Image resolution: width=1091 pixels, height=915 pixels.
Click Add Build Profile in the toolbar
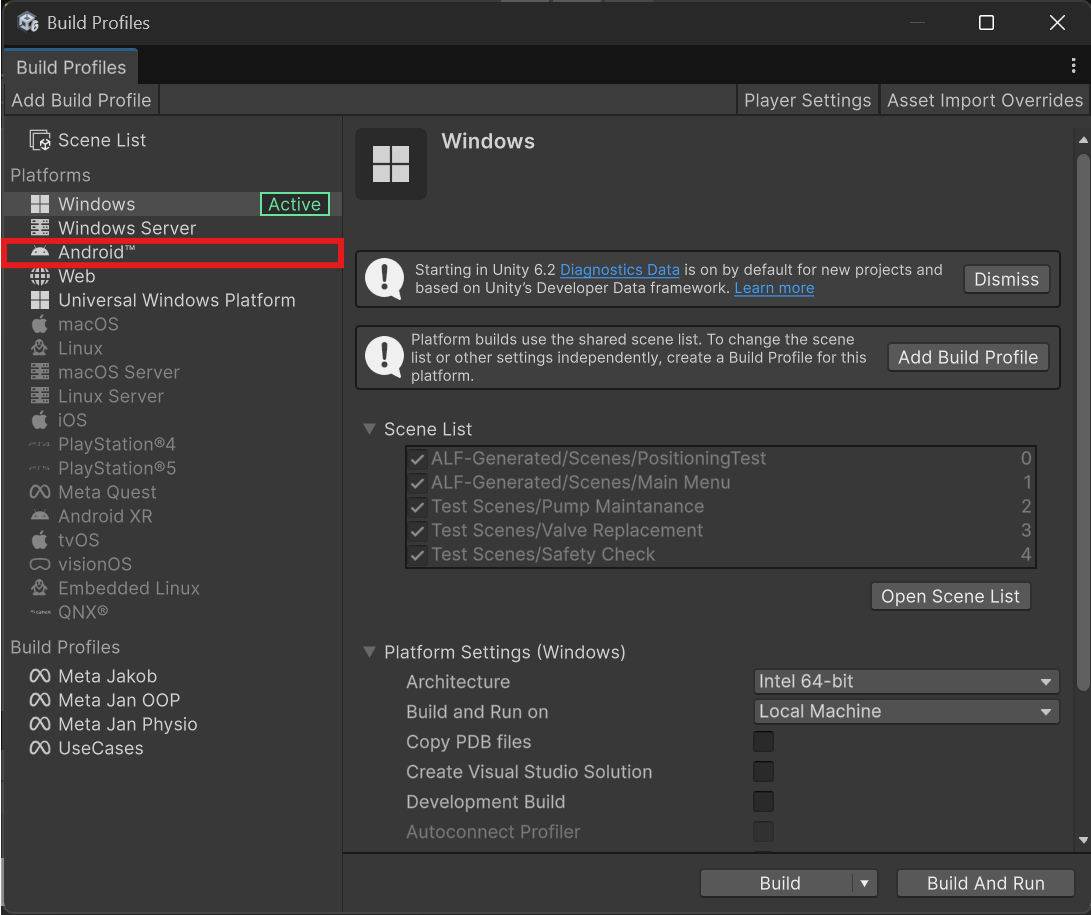pyautogui.click(x=81, y=100)
